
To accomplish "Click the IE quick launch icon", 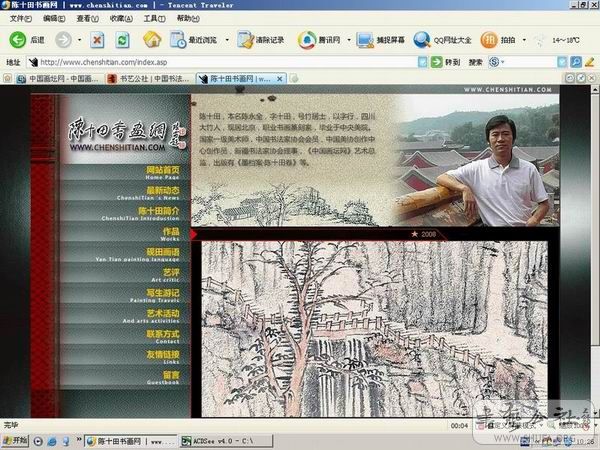I will 52,441.
